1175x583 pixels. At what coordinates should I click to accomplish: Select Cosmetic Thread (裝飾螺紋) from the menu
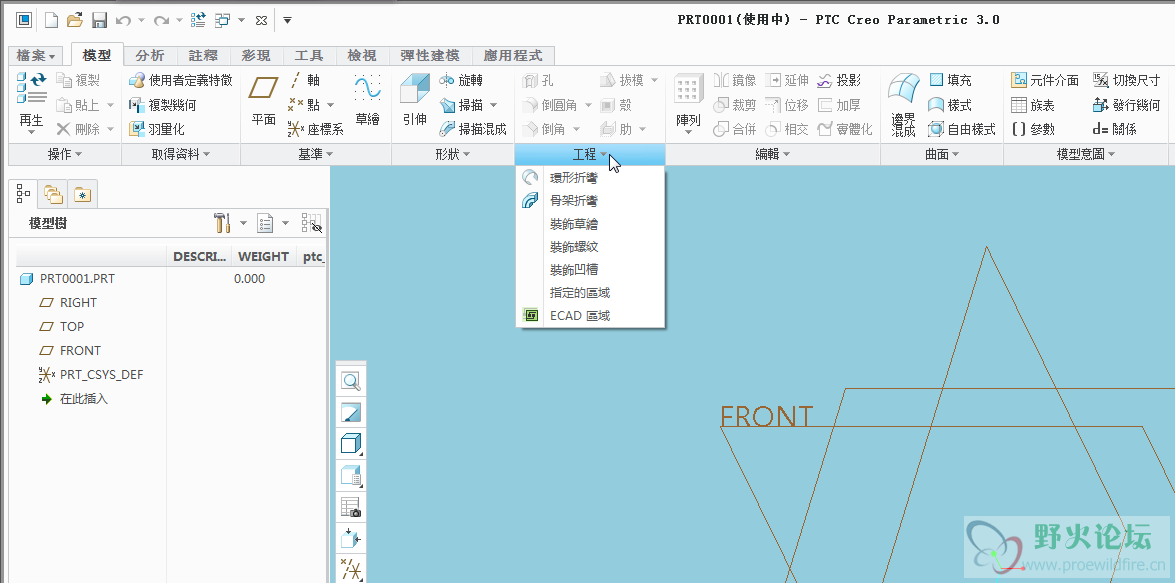[590, 247]
